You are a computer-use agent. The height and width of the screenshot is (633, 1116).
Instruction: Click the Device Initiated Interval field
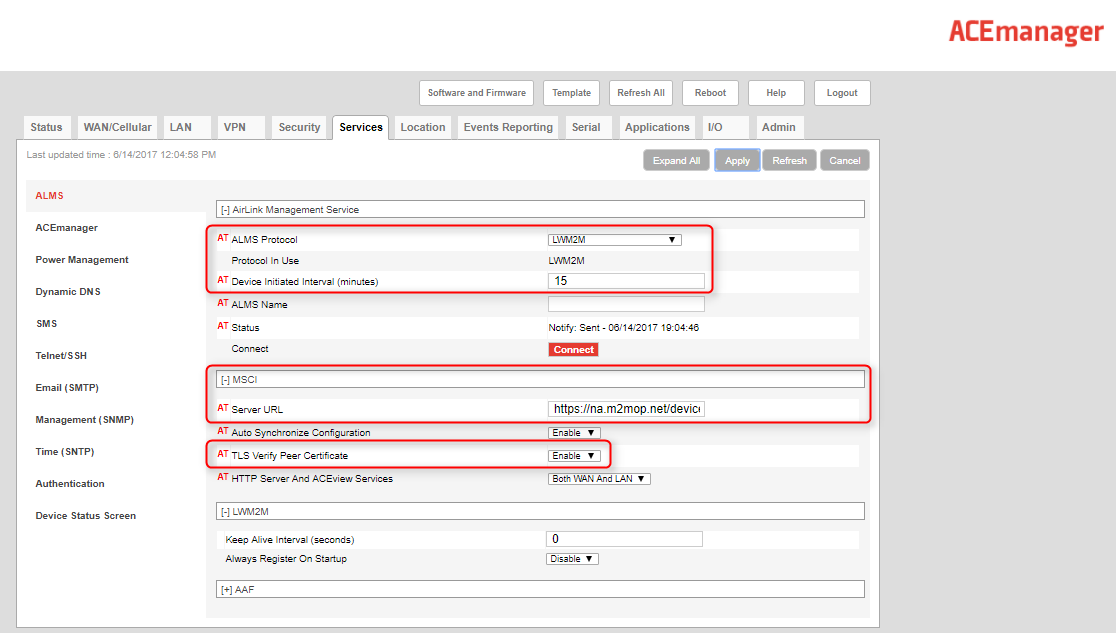click(626, 282)
